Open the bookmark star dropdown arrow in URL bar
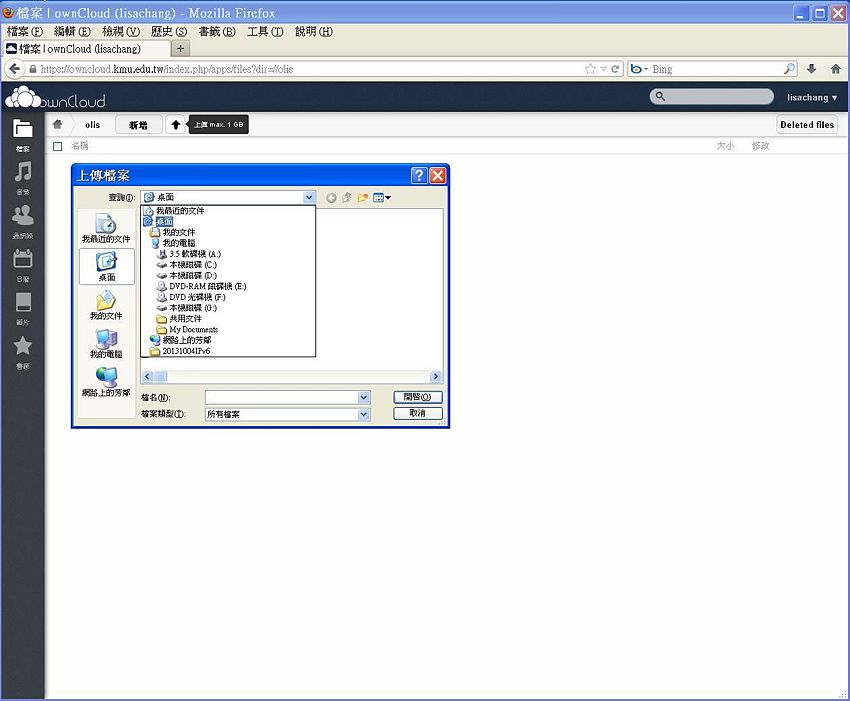The image size is (850, 701). point(603,69)
